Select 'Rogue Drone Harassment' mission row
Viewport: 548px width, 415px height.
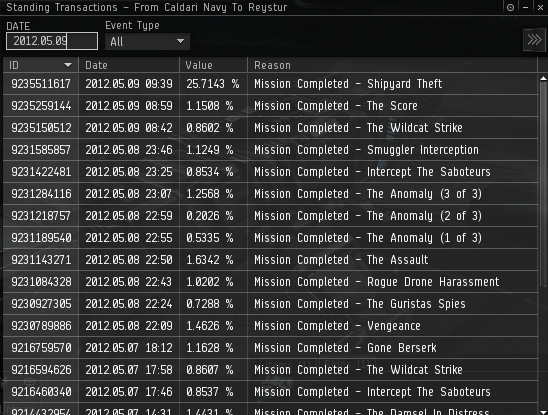[270, 282]
